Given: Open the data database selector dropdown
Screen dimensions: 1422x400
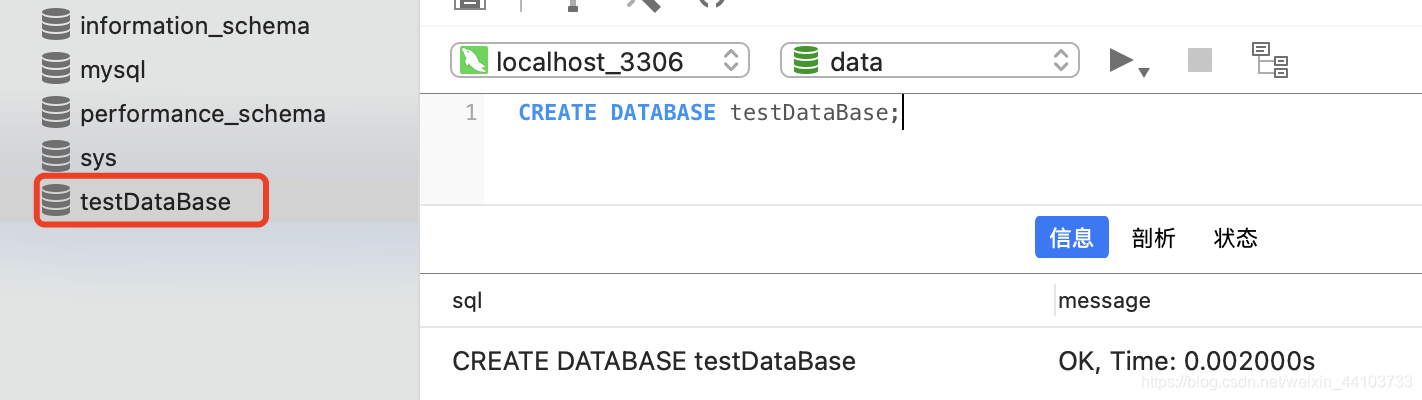Looking at the screenshot, I should (930, 61).
